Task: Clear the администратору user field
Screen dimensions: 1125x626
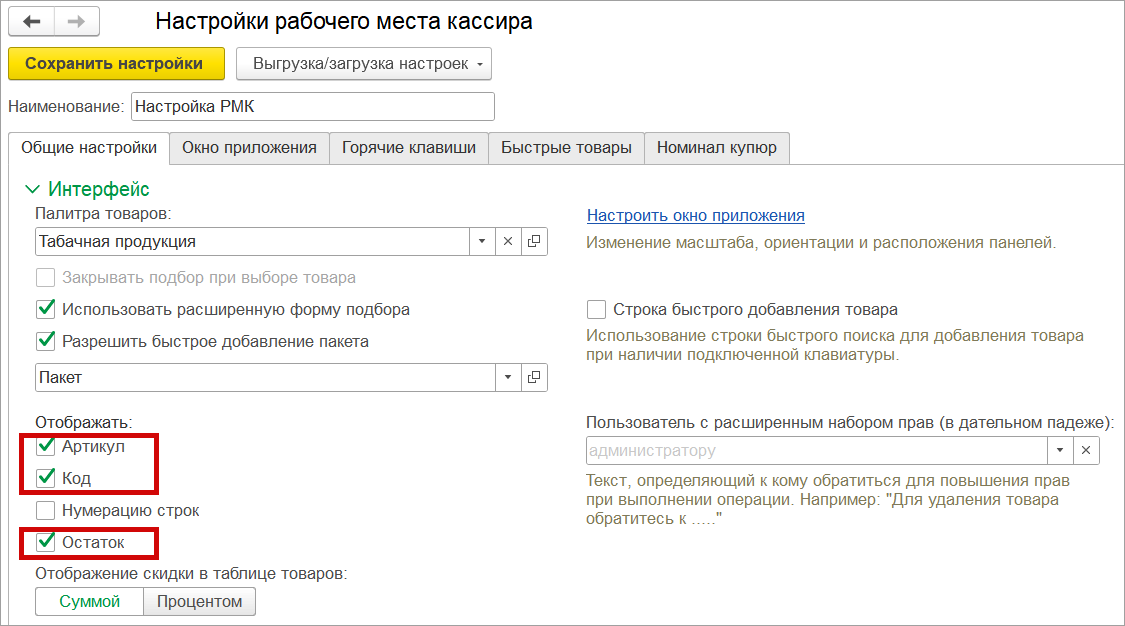Action: coord(1086,450)
